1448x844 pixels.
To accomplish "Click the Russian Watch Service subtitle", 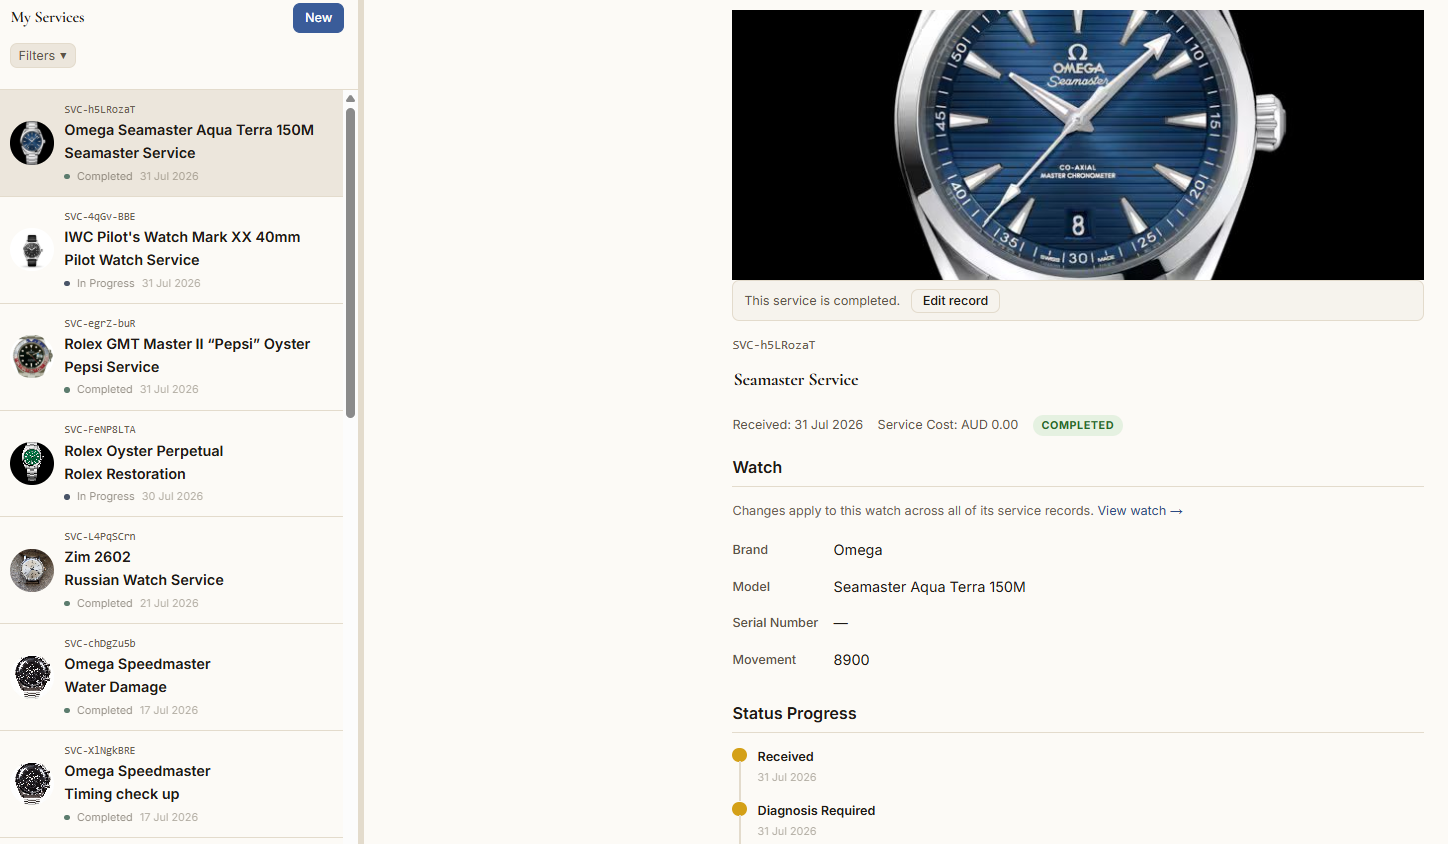I will pyautogui.click(x=144, y=580).
